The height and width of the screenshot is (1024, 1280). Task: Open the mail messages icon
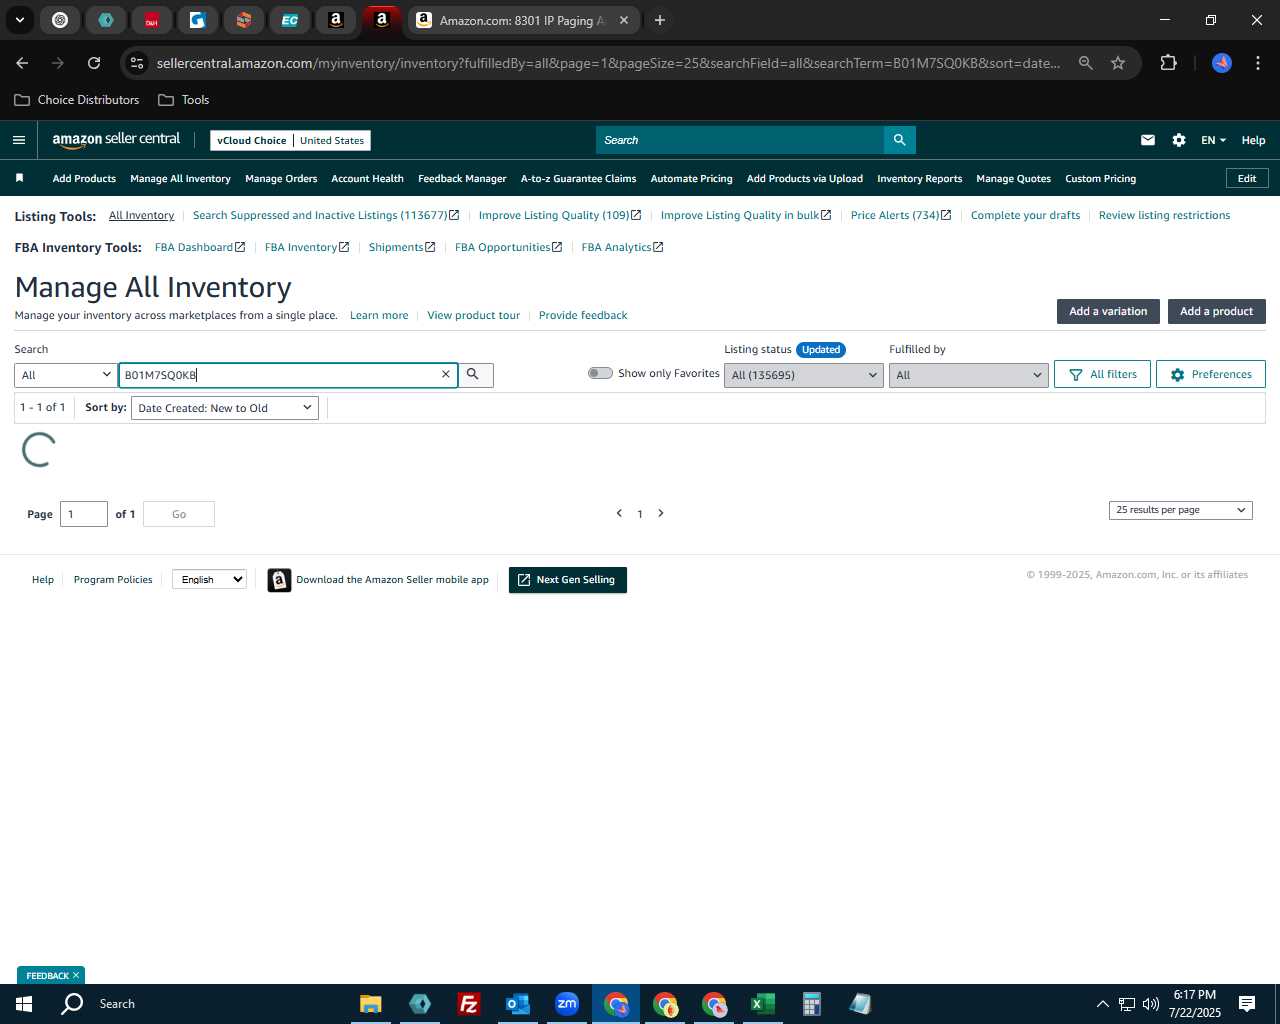(x=1148, y=140)
